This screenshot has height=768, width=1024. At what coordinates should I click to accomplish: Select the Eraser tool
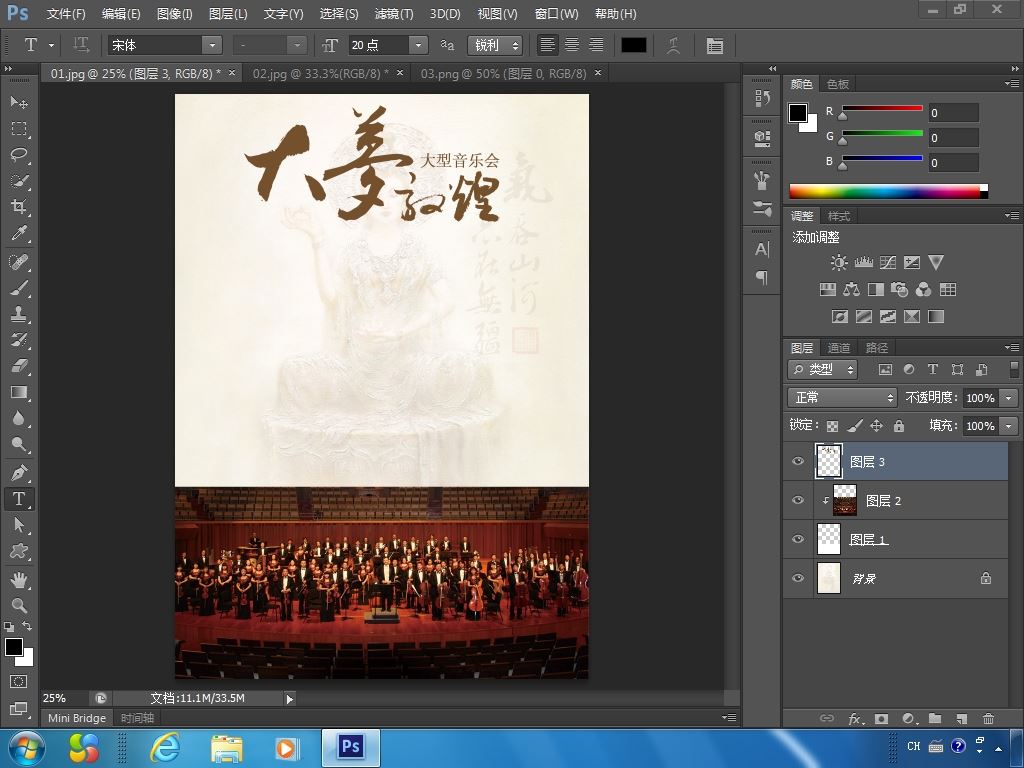tap(19, 366)
